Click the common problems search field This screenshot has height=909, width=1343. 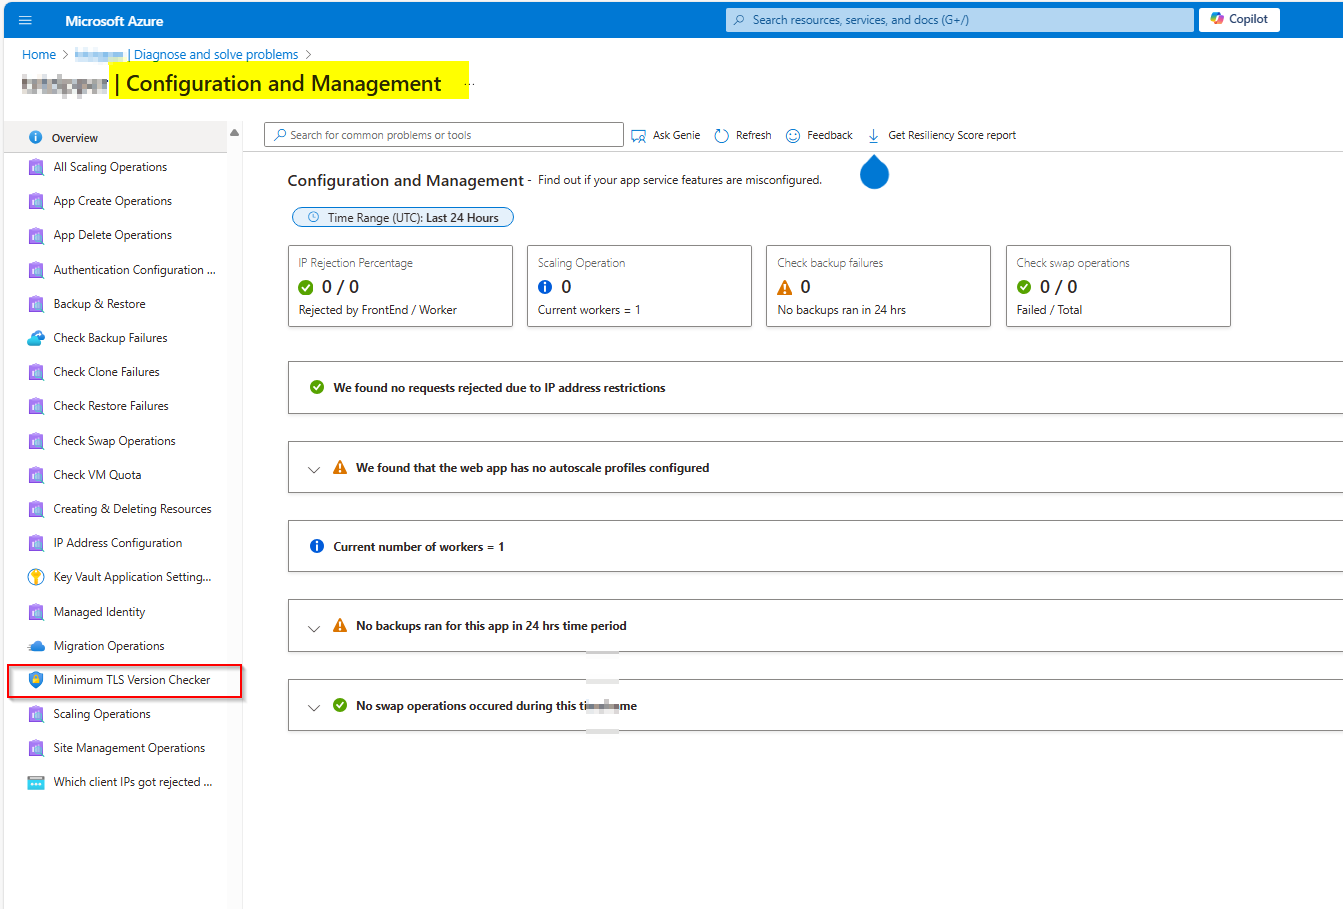[x=443, y=133]
